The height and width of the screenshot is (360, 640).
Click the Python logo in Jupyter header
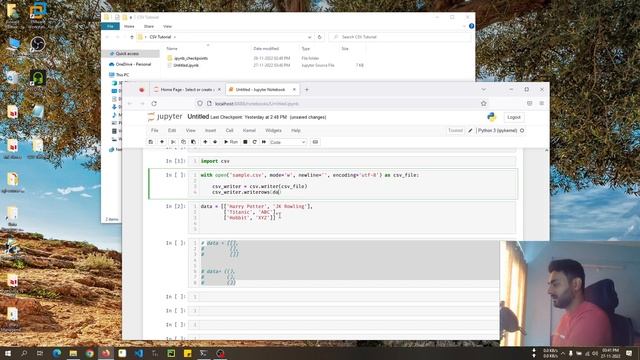[x=491, y=117]
